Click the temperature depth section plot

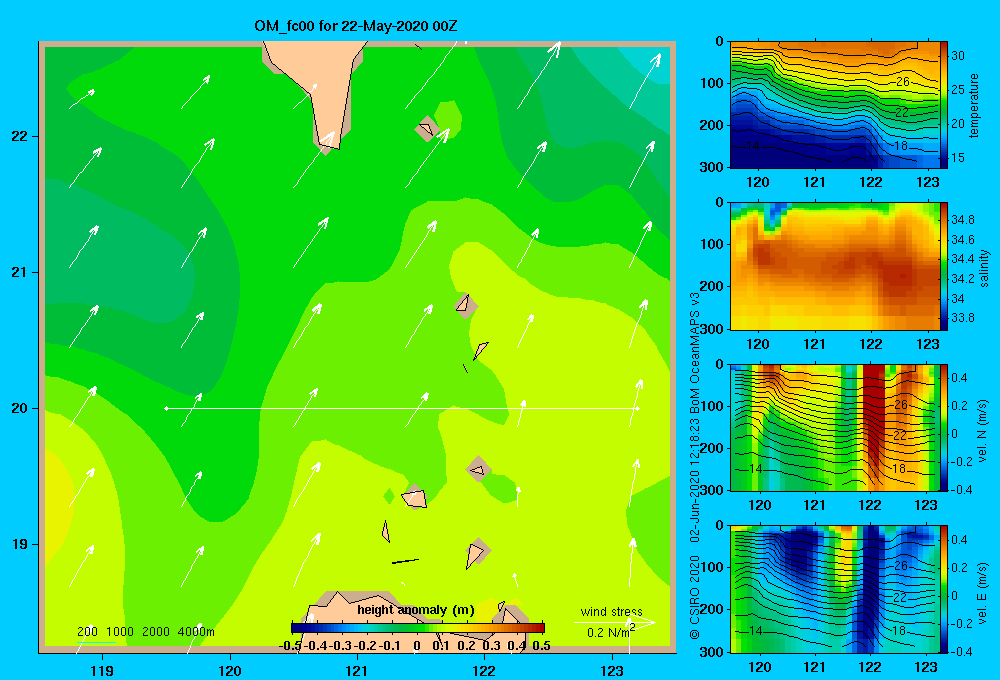(x=834, y=105)
